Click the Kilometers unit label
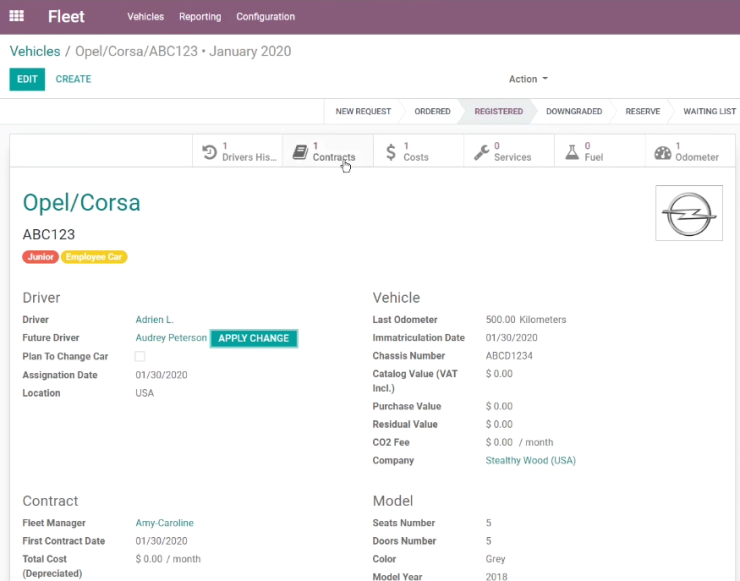This screenshot has width=740, height=581. point(543,320)
